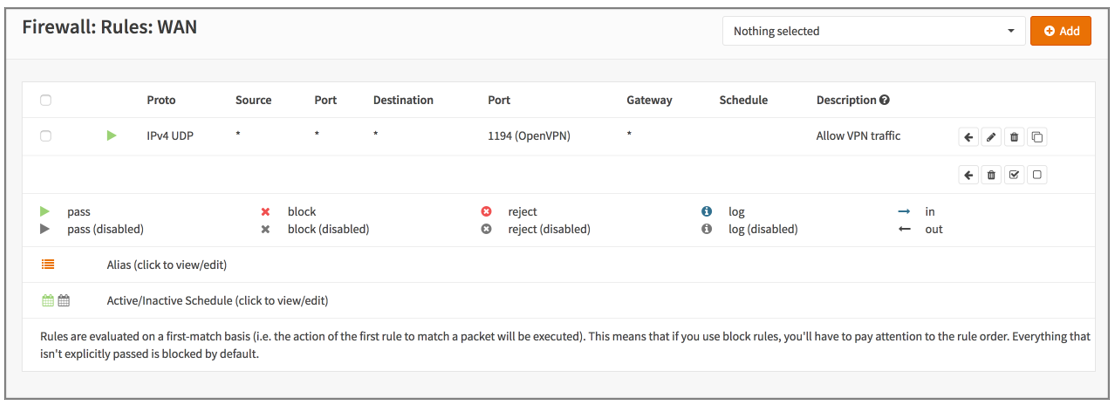Image resolution: width=1116 pixels, height=402 pixels.
Task: Click the enable selected rules check icon
Action: [1014, 175]
